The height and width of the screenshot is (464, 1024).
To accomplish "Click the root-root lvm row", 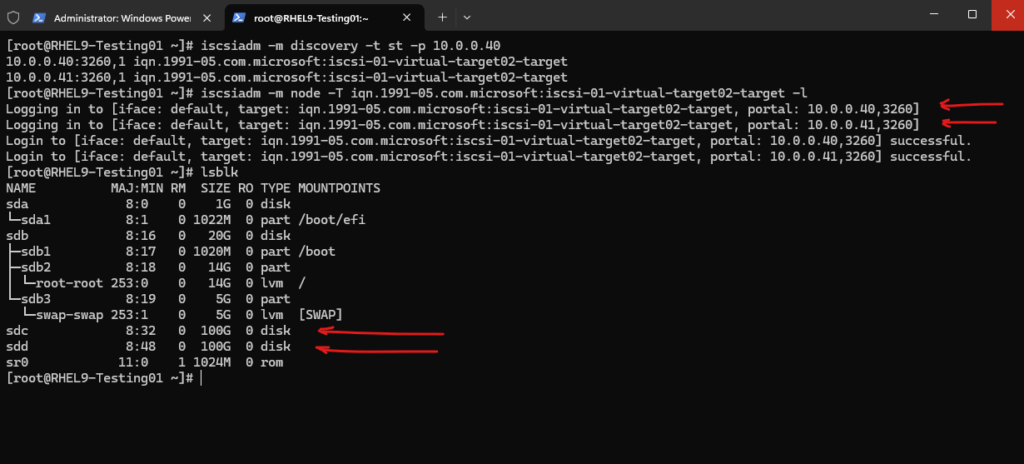I will pos(148,282).
